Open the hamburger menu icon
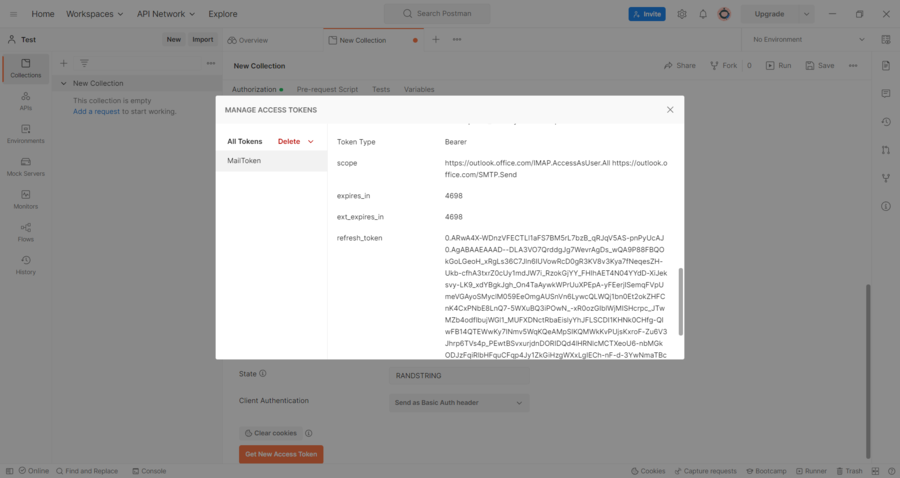900x478 pixels. pyautogui.click(x=14, y=14)
